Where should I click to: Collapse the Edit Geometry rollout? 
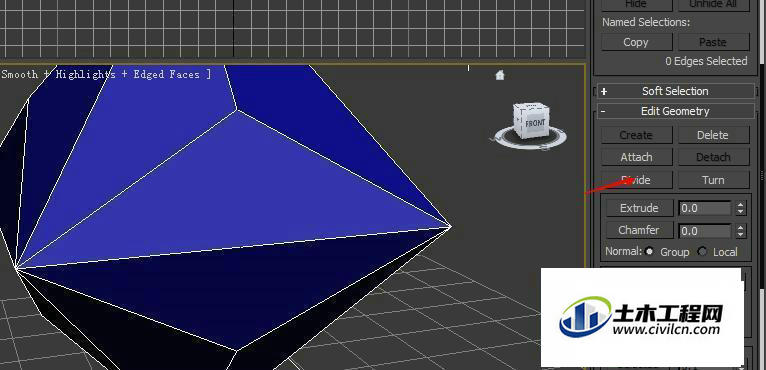[x=676, y=111]
